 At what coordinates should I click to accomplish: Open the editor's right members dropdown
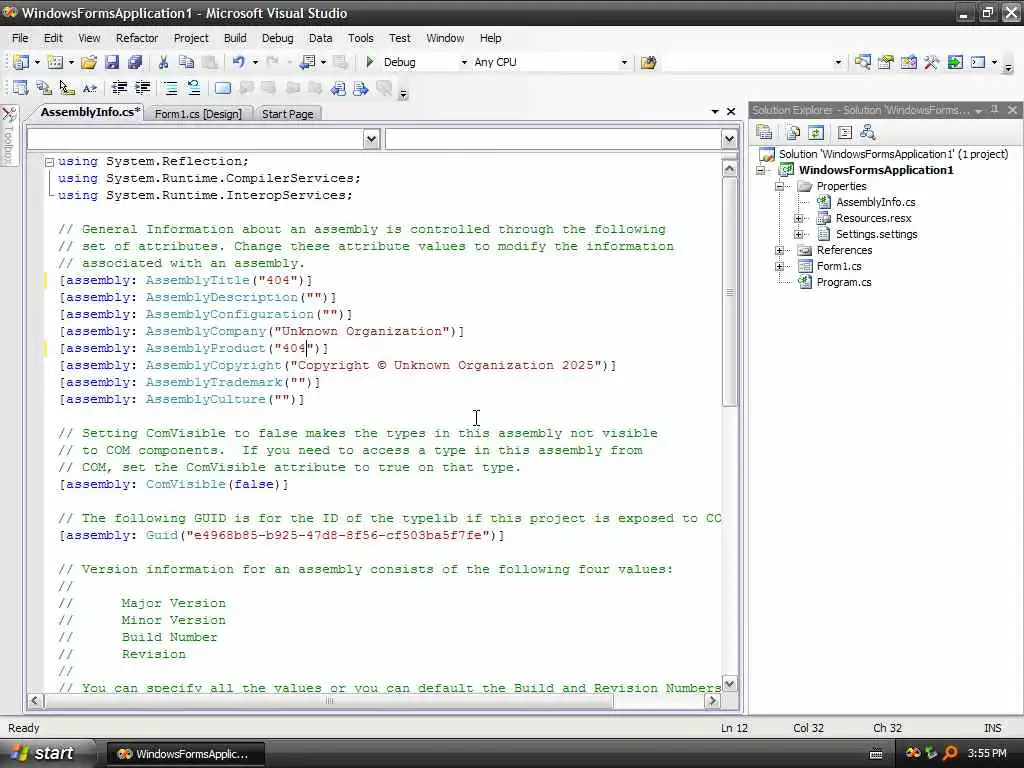click(x=729, y=138)
